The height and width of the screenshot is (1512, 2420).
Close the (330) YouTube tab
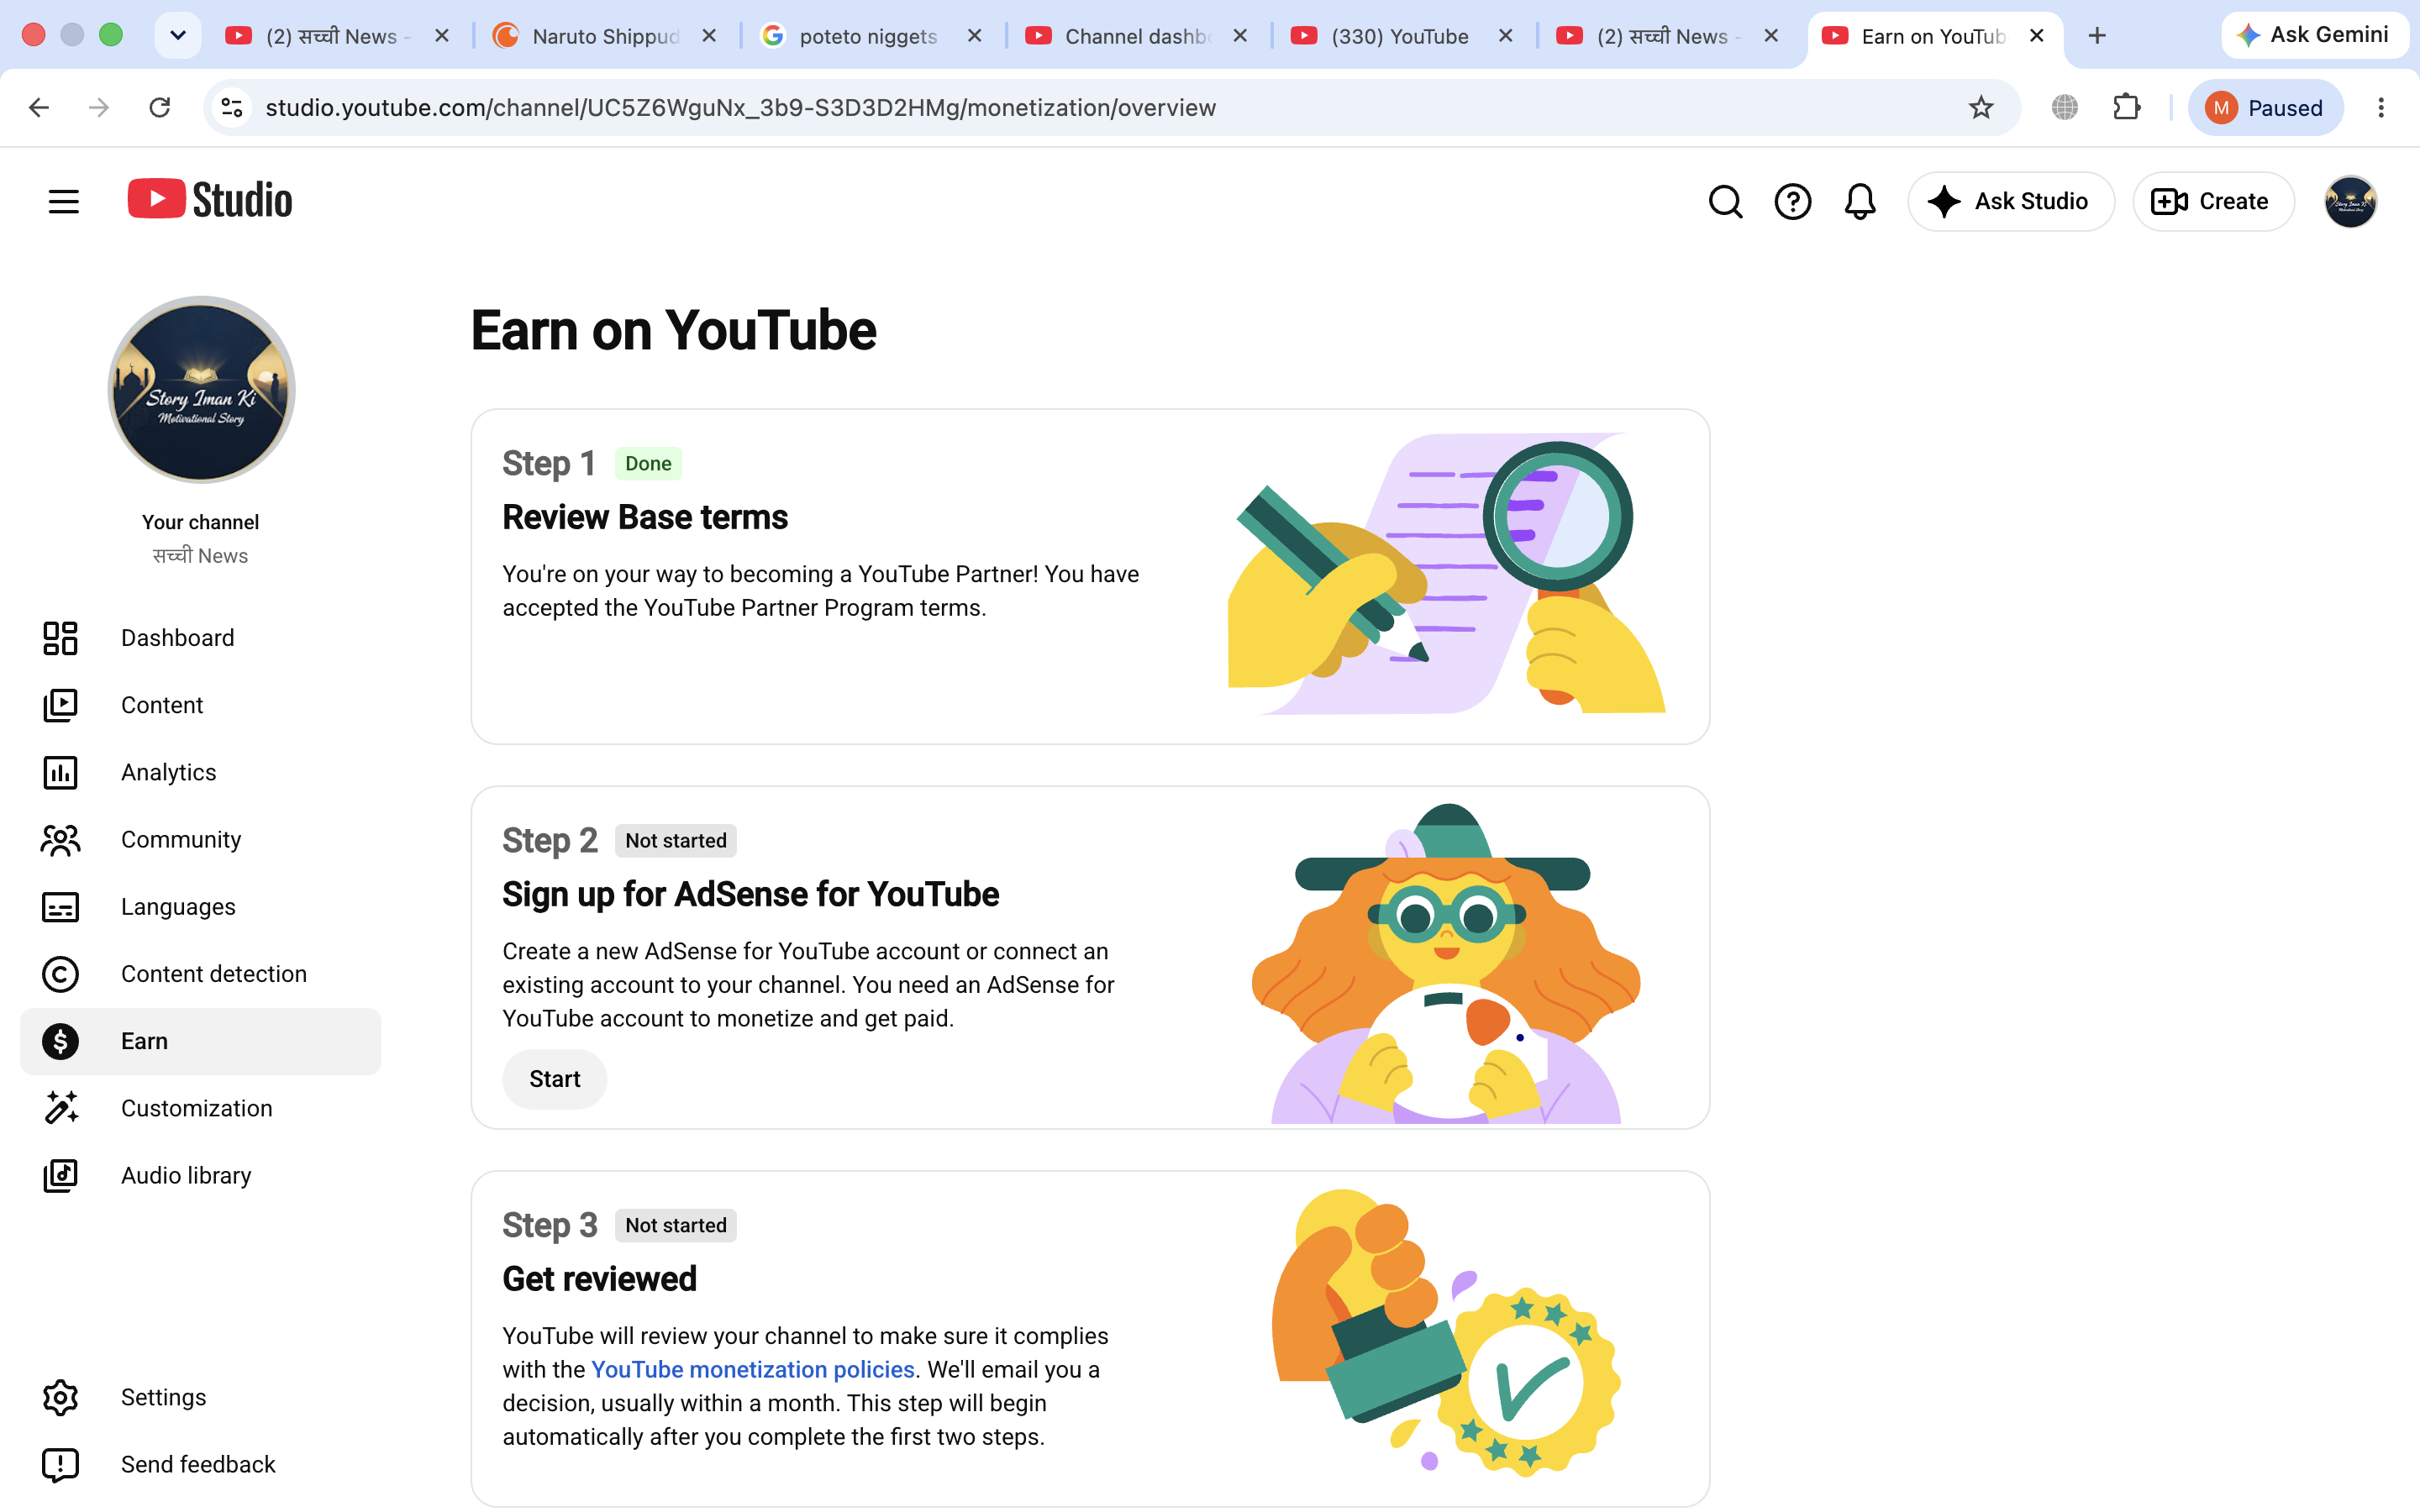(1505, 36)
